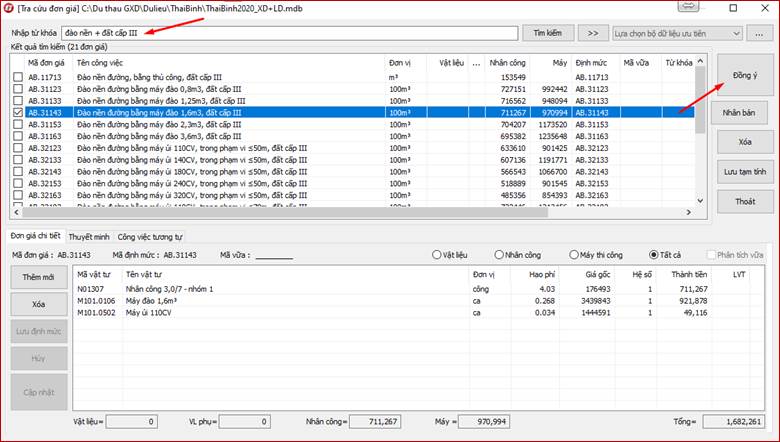This screenshot has width=780, height=442.
Task: Confirm selection with the Đồng ý button
Action: tap(743, 76)
